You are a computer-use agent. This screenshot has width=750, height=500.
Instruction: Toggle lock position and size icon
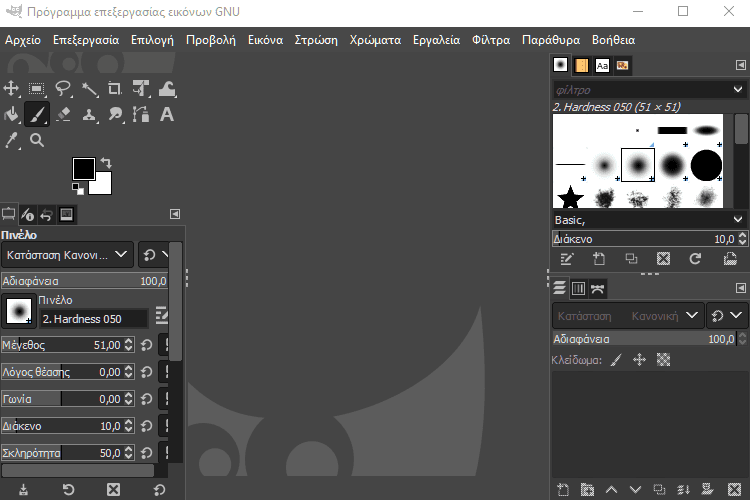pos(640,359)
